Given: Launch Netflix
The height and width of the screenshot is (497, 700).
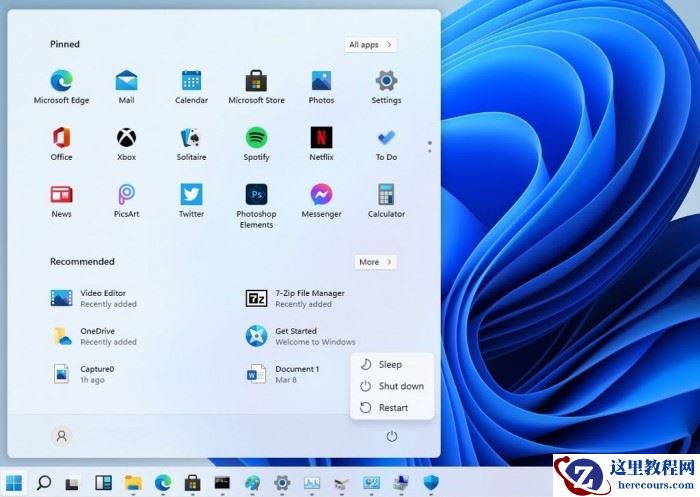Looking at the screenshot, I should click(x=321, y=144).
